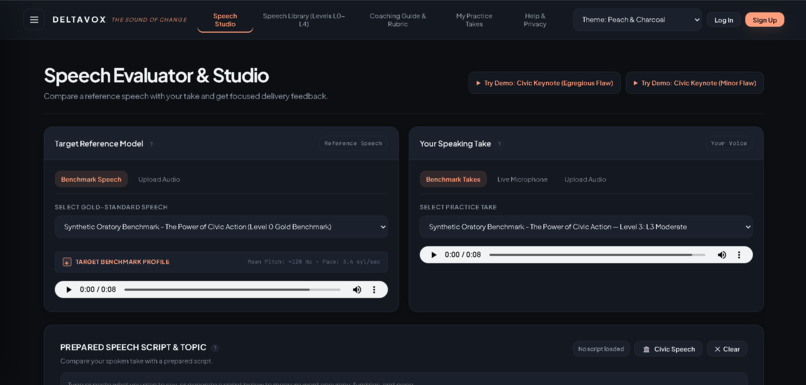
Task: Go to the Speech Studio tab
Action: click(x=225, y=20)
